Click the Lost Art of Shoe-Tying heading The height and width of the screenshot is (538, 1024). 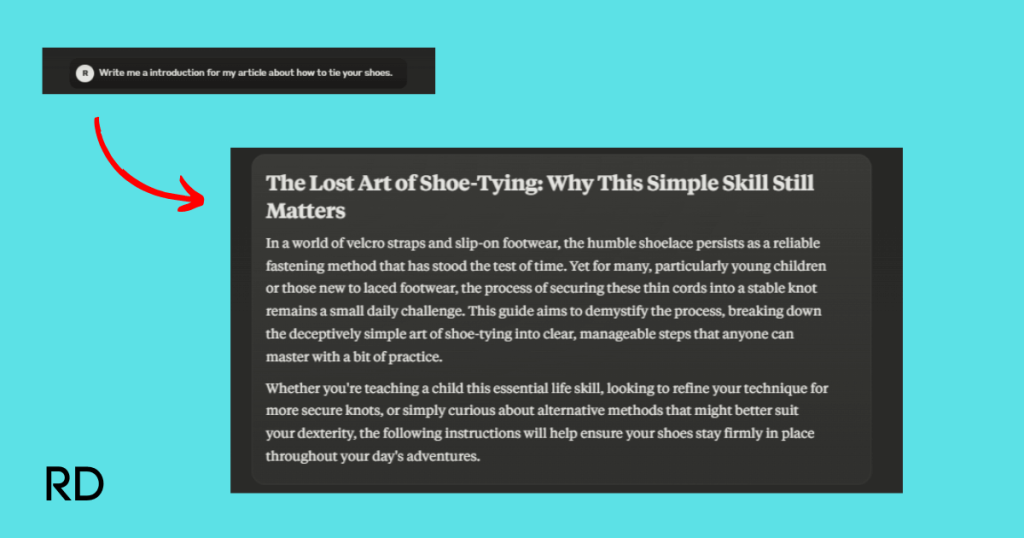[x=540, y=197]
